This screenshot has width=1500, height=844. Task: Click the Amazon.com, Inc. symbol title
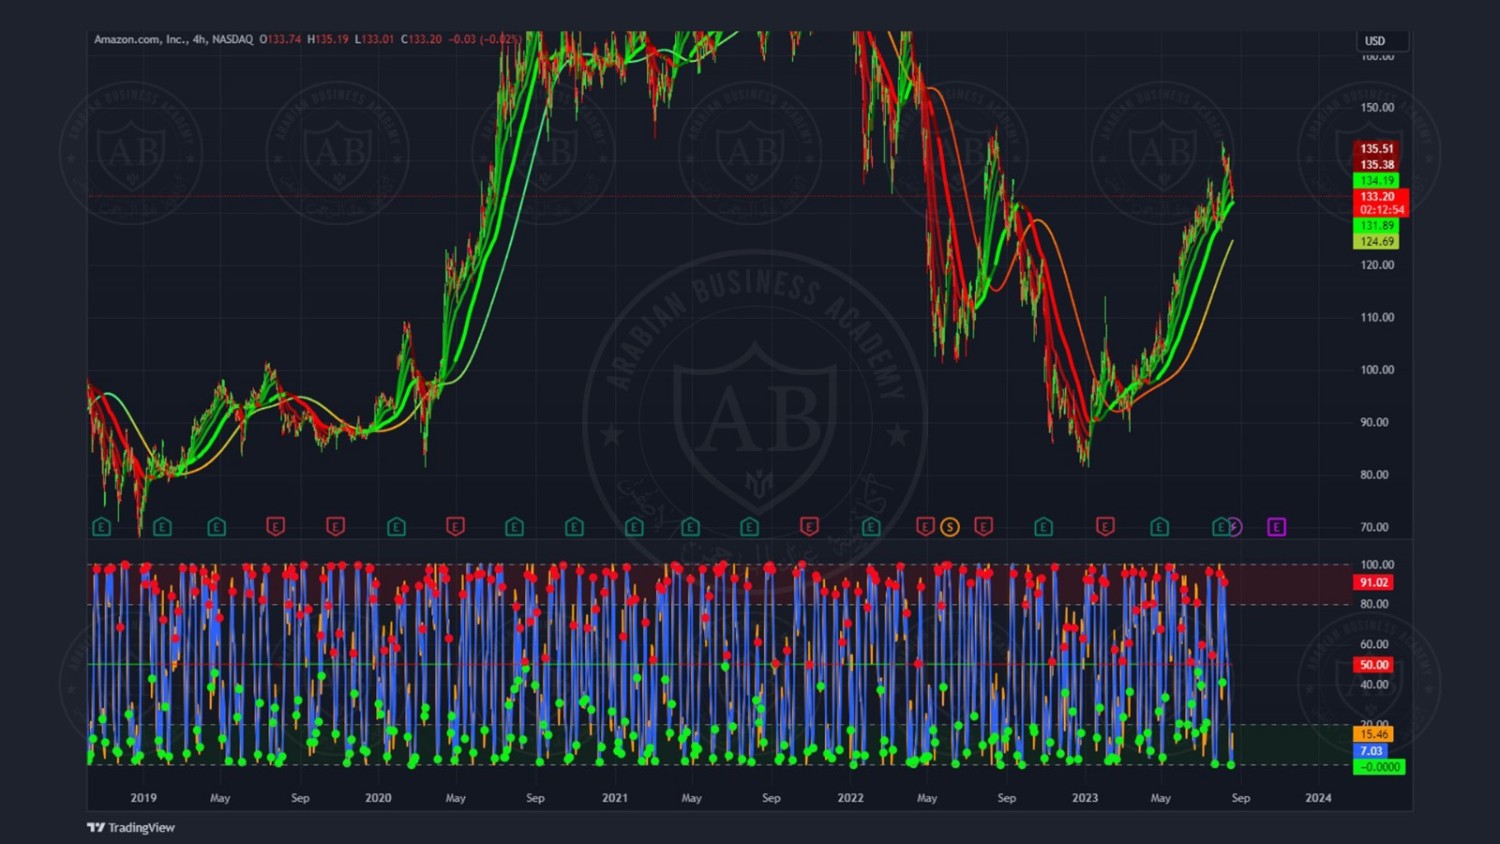(x=140, y=39)
